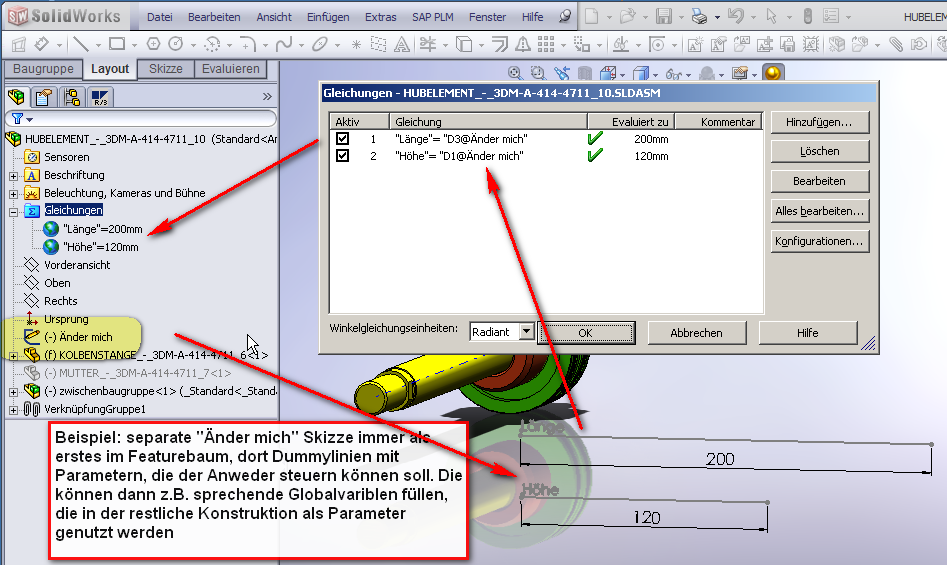Open the View Orientation dropdown arrow
Image resolution: width=947 pixels, height=565 pixels.
621,75
